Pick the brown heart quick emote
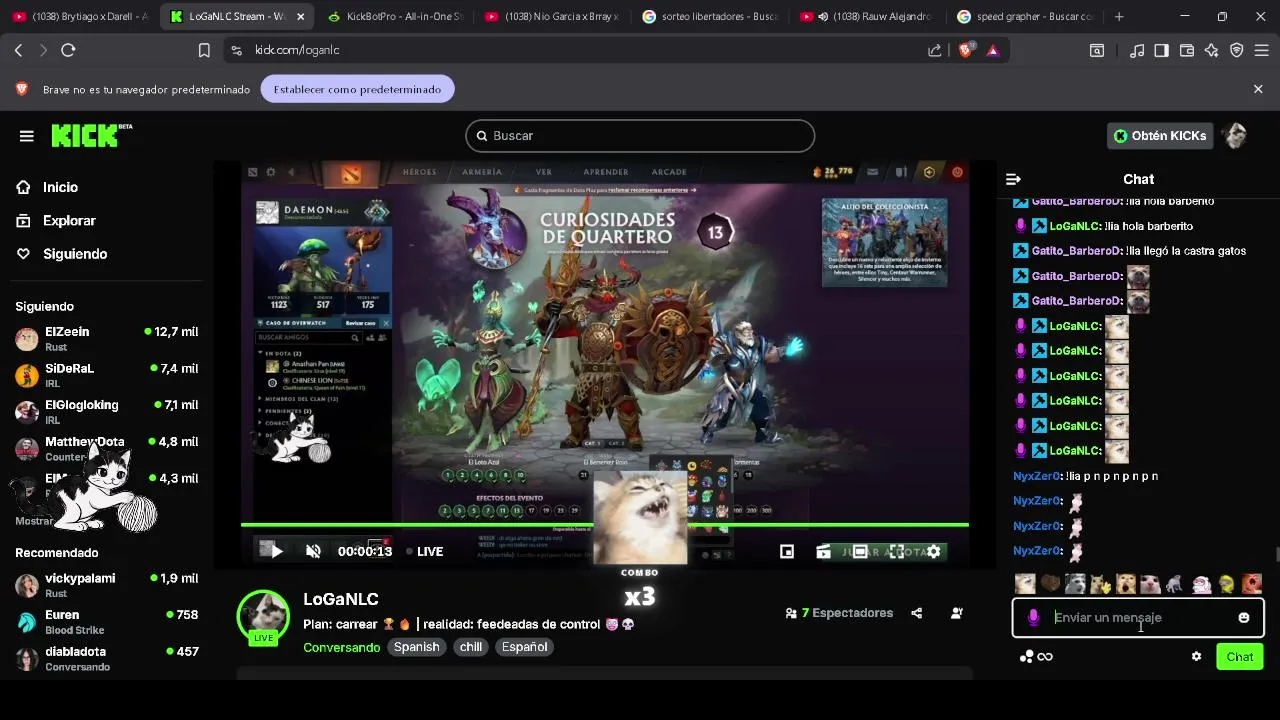The height and width of the screenshot is (720, 1280). click(x=1050, y=583)
